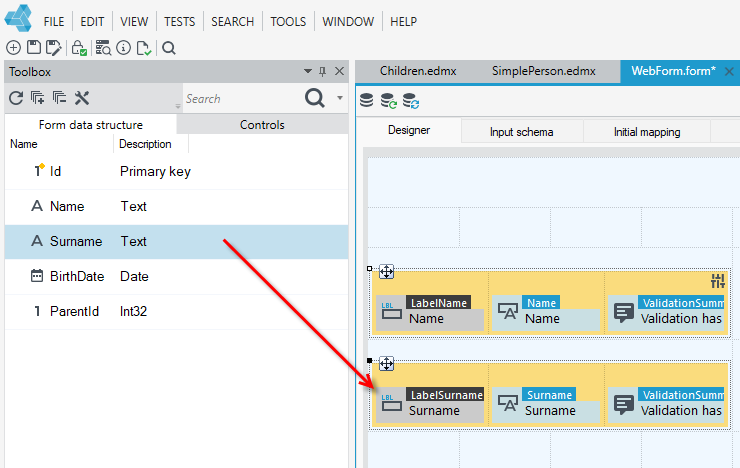Click the application logo icon
Screen dimensions: 740x468
tap(18, 18)
